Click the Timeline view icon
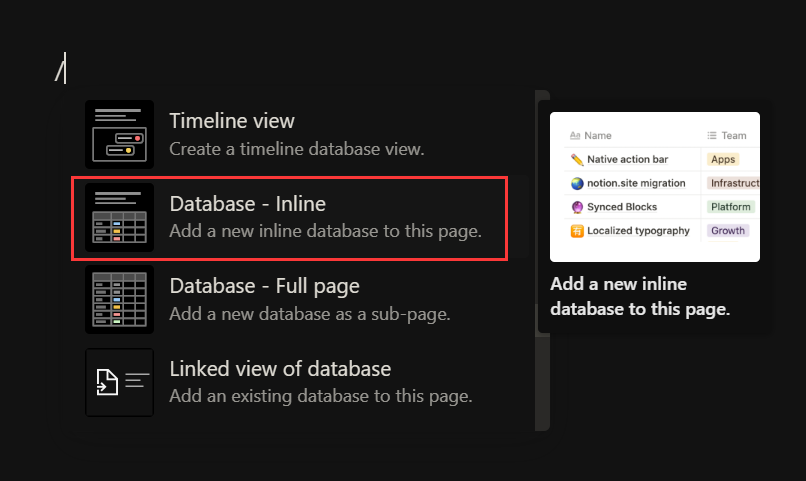Screen dimensions: 806x481 point(119,135)
